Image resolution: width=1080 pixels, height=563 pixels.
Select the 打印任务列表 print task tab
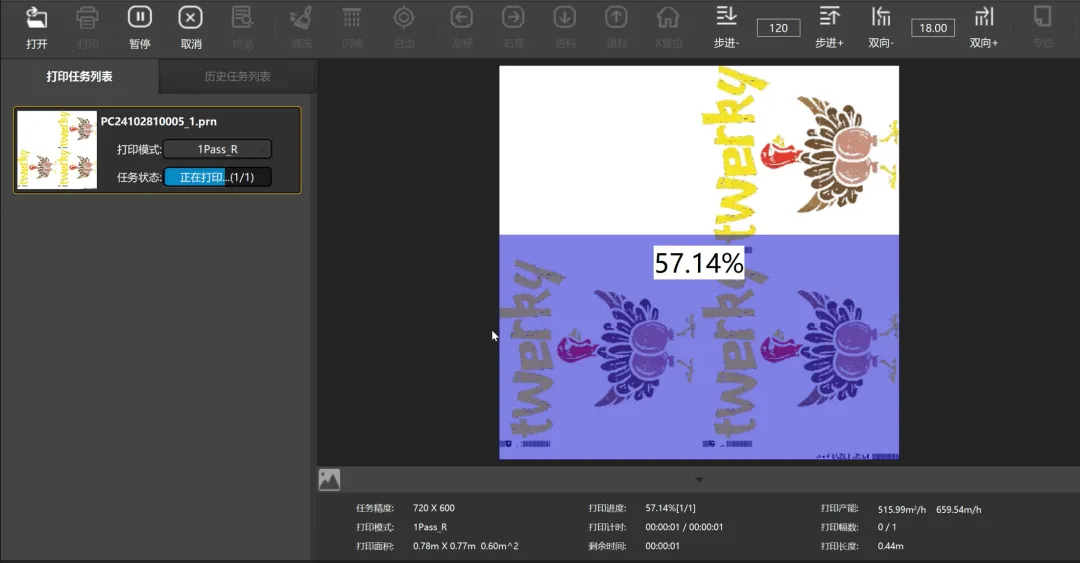79,77
